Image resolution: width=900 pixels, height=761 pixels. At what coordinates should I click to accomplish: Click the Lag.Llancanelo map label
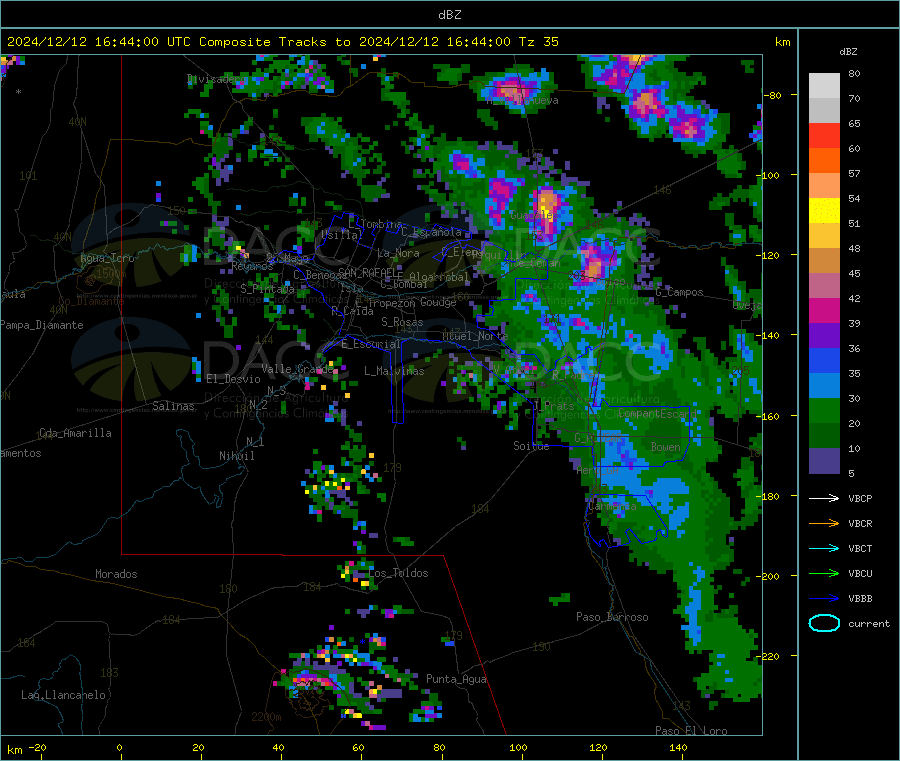tap(63, 695)
